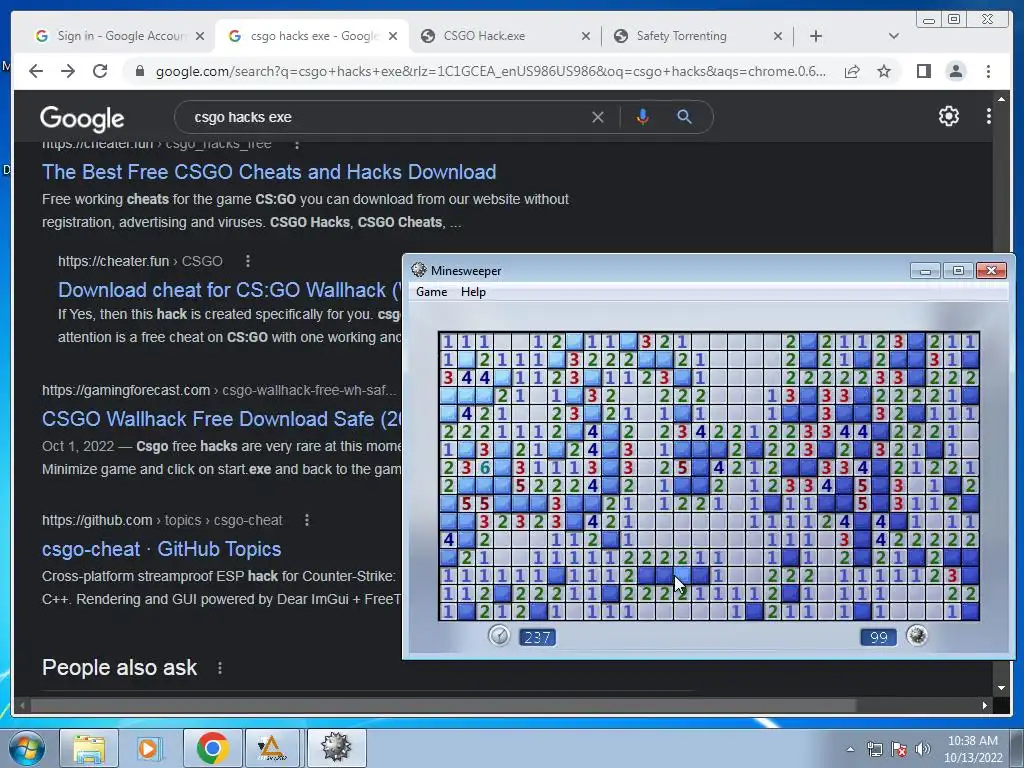This screenshot has width=1024, height=768.
Task: Select the csgo hacks exe Google tab
Action: coord(312,36)
